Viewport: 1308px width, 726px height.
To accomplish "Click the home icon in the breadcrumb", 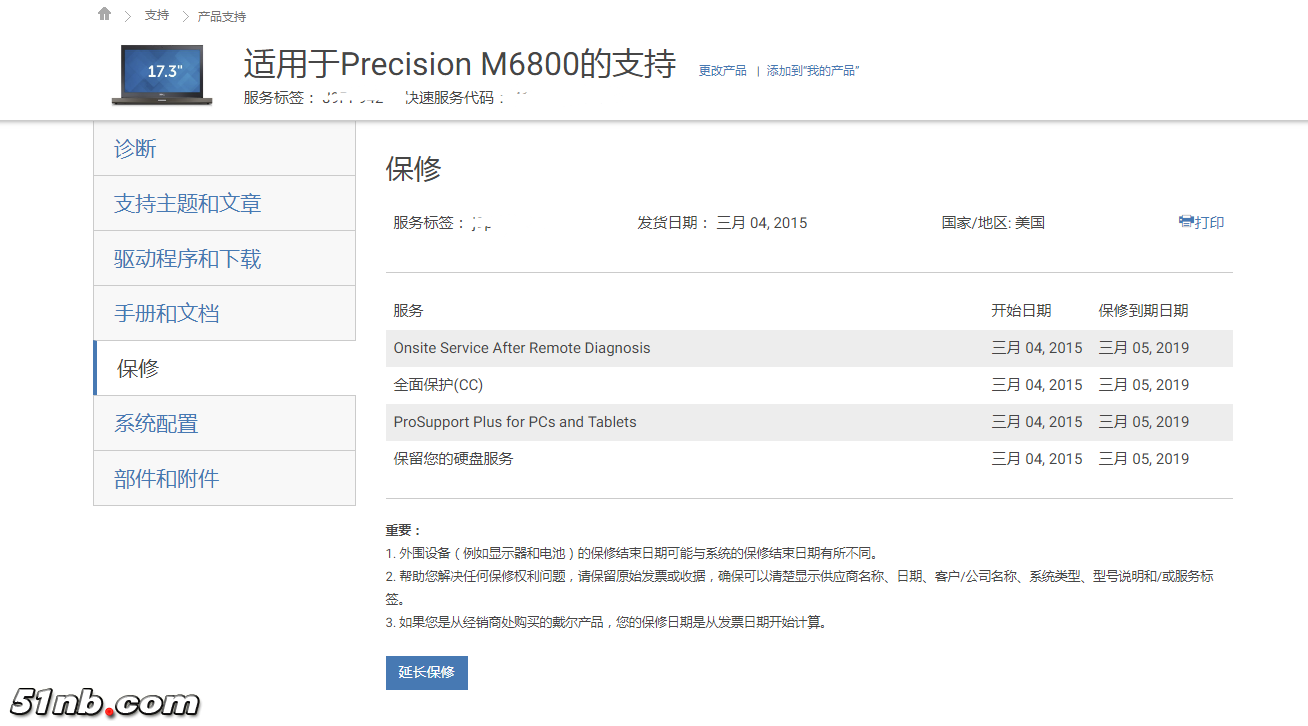I will point(104,14).
